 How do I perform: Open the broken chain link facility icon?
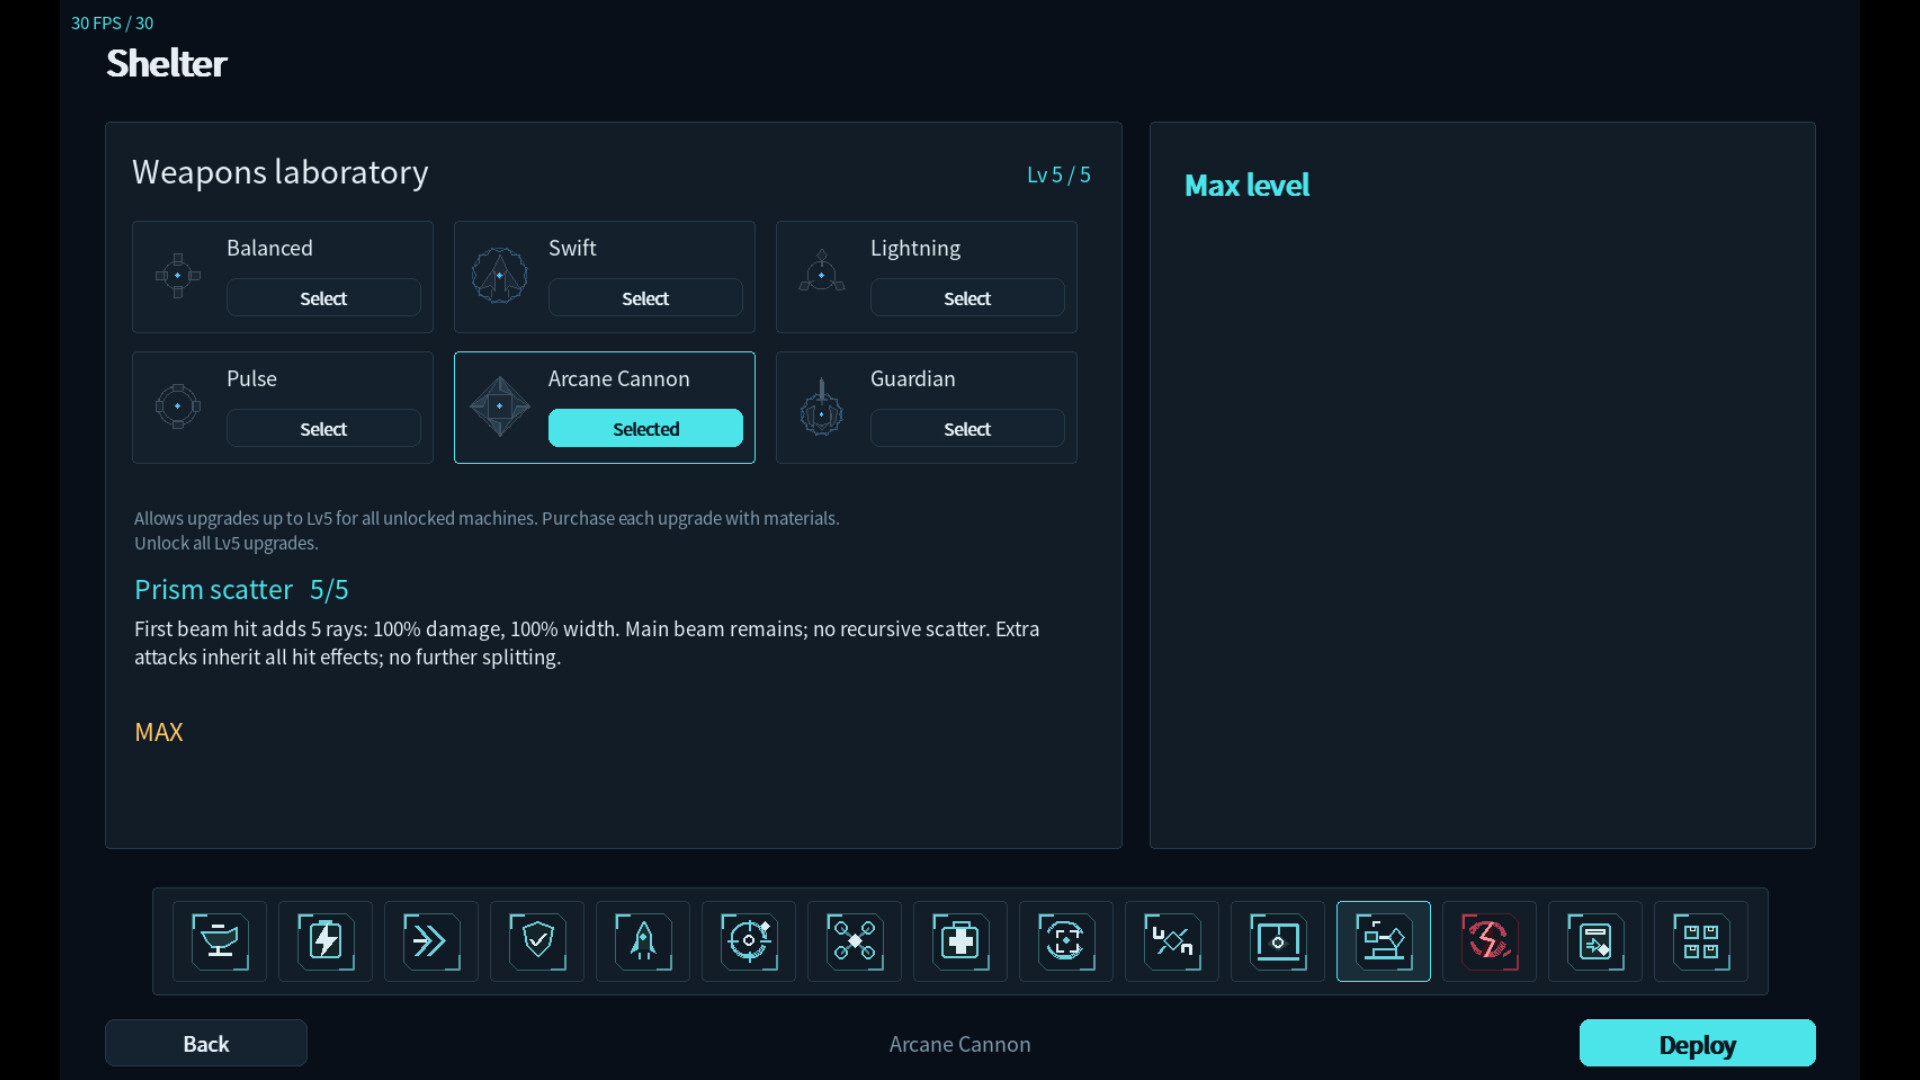coord(1172,941)
